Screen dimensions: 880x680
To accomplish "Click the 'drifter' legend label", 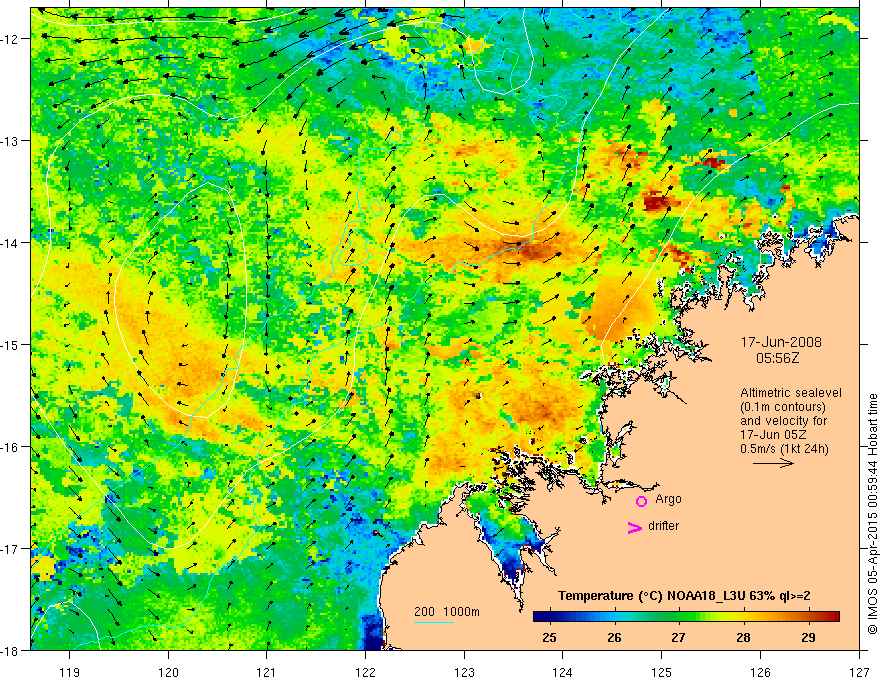I will click(663, 526).
